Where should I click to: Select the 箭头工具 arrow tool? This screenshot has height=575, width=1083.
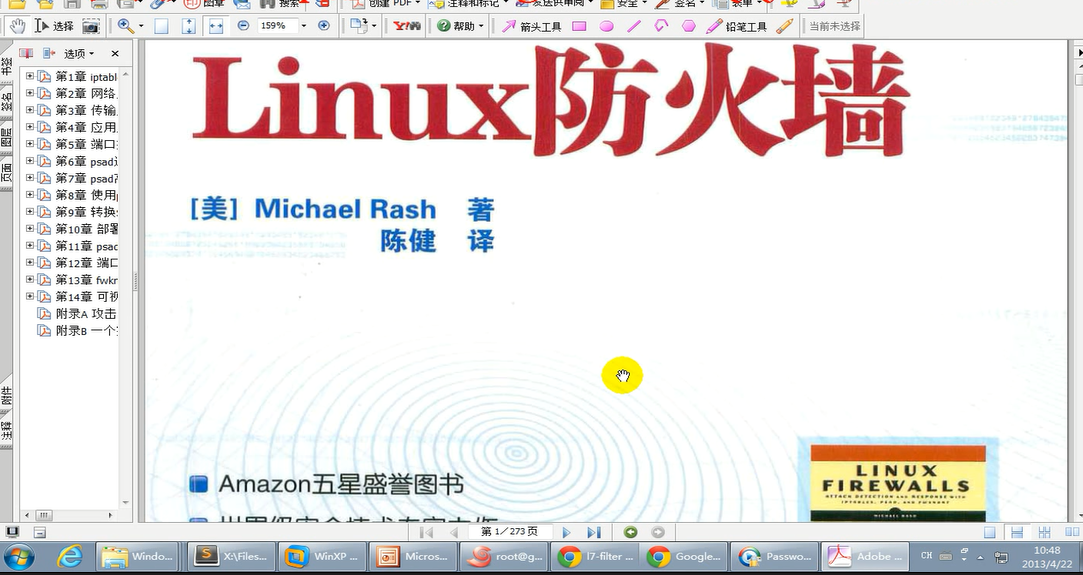(531, 26)
